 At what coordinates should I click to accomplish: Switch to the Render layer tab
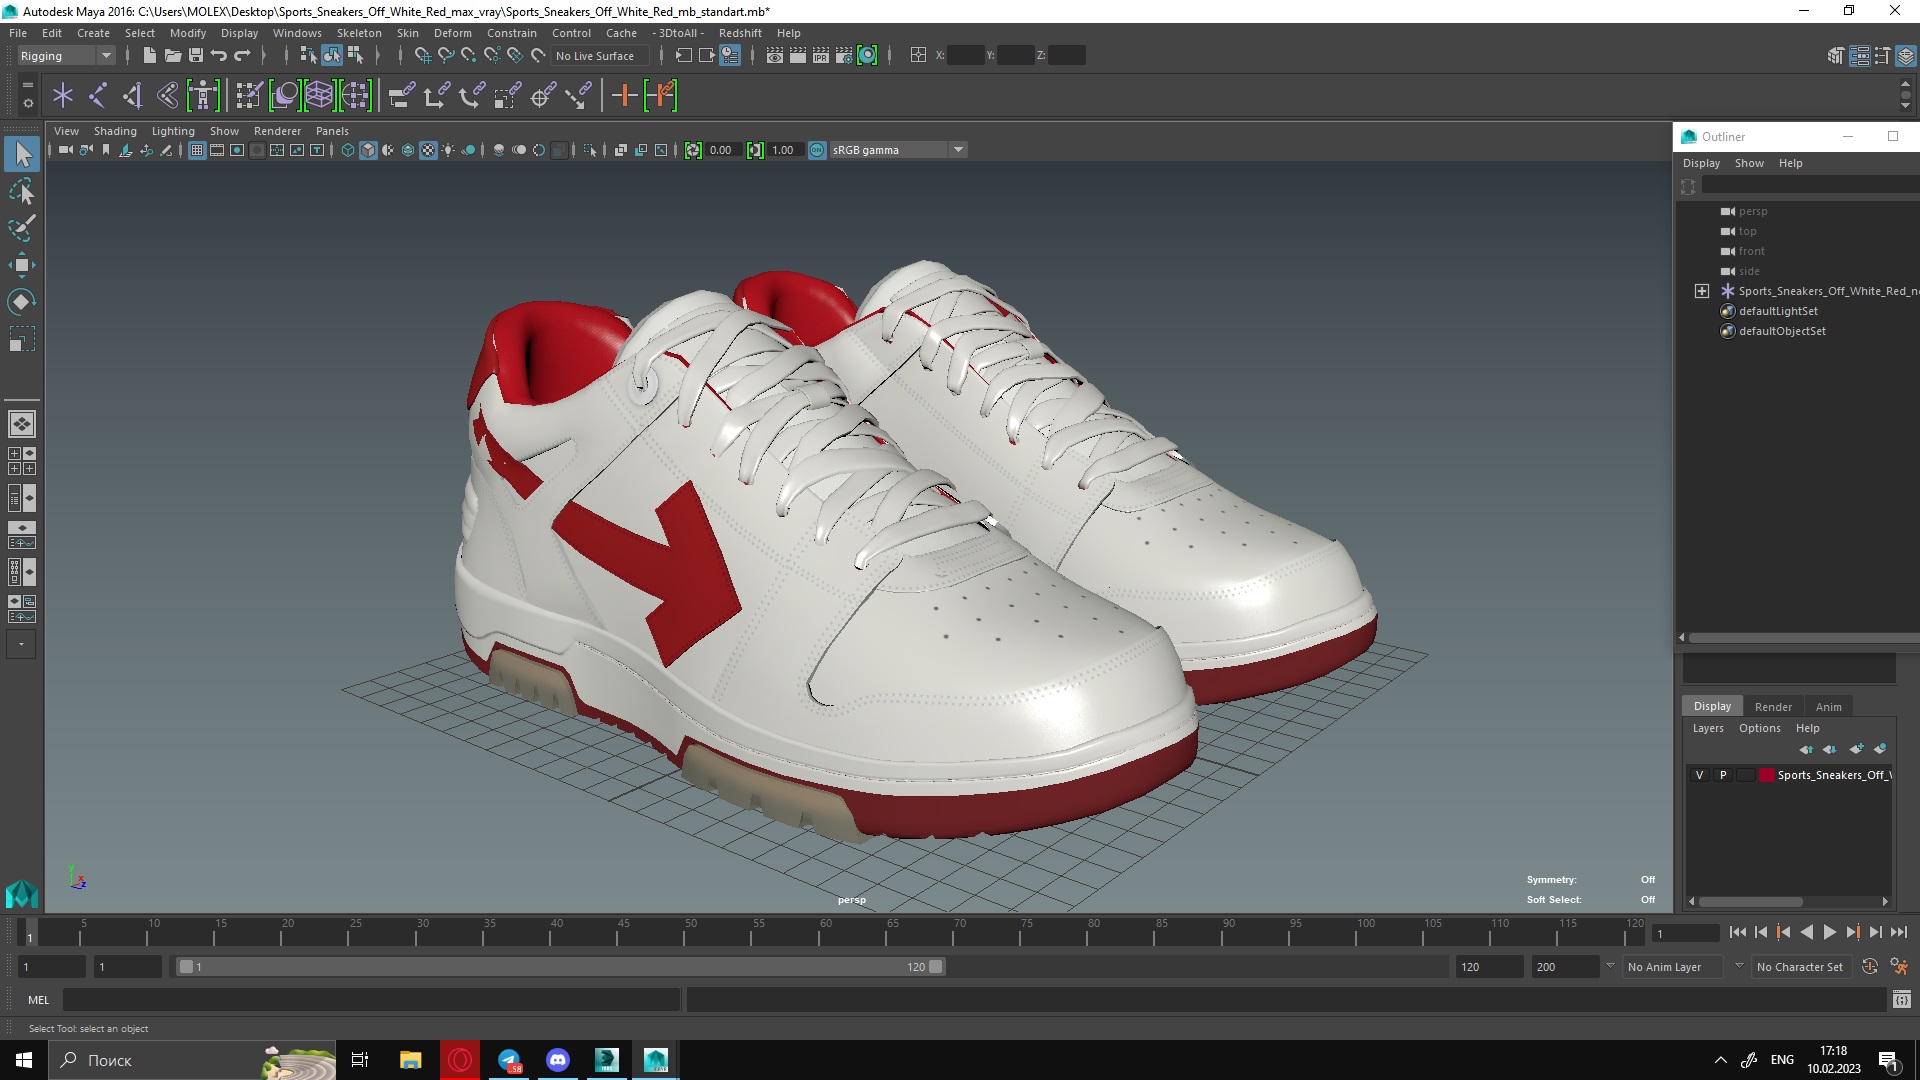tap(1773, 707)
